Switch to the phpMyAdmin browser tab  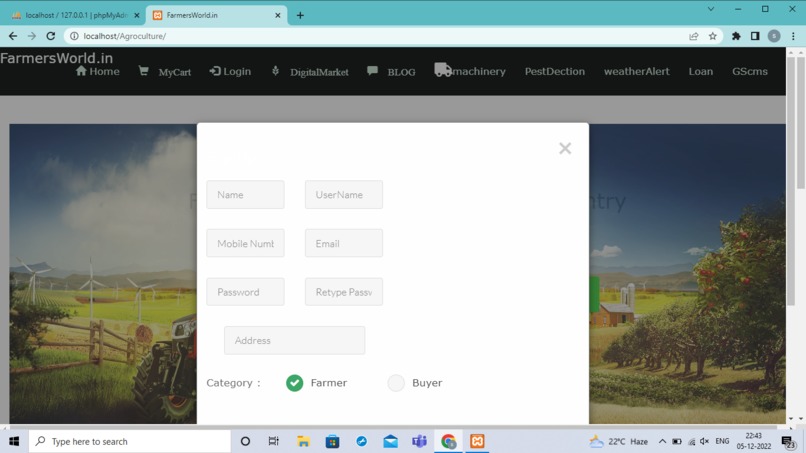click(76, 15)
